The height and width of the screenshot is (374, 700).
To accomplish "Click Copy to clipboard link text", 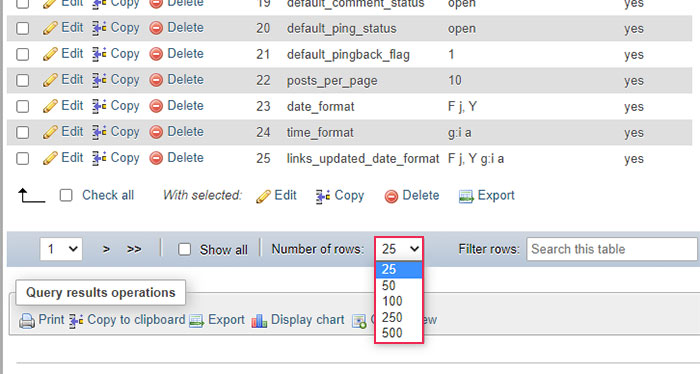I will click(x=136, y=320).
